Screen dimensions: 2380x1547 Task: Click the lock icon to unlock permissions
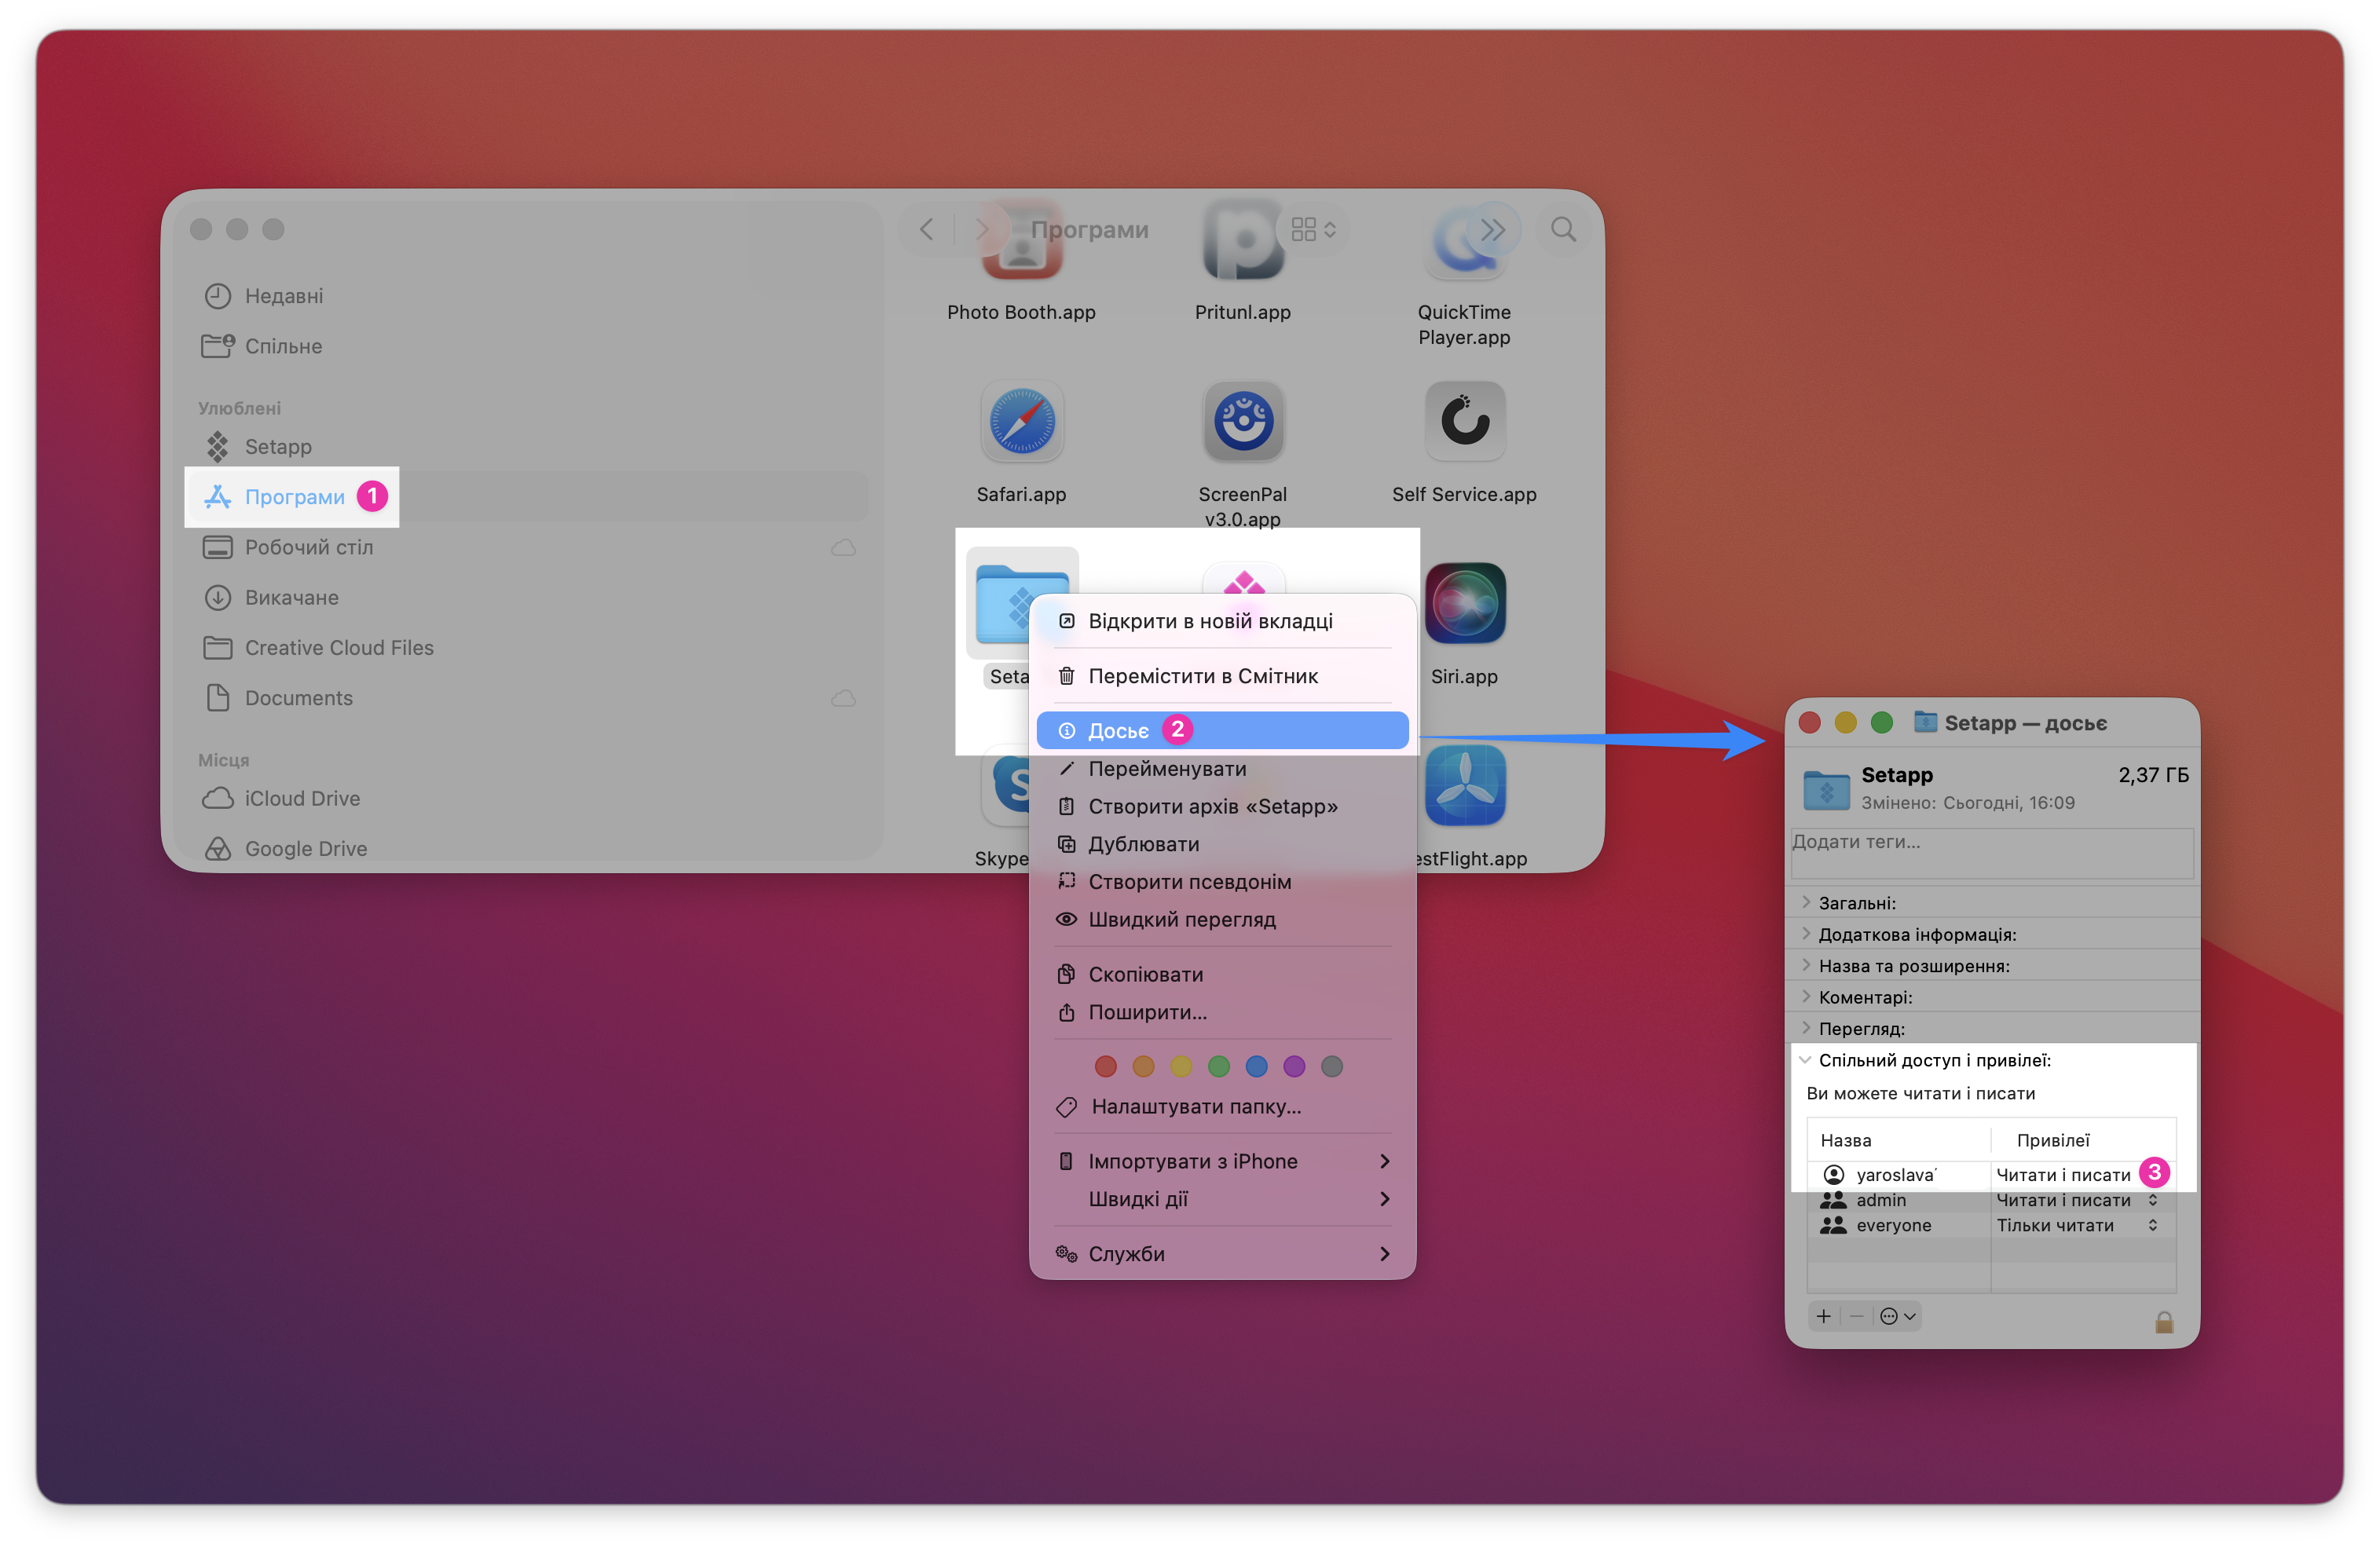(2164, 1322)
